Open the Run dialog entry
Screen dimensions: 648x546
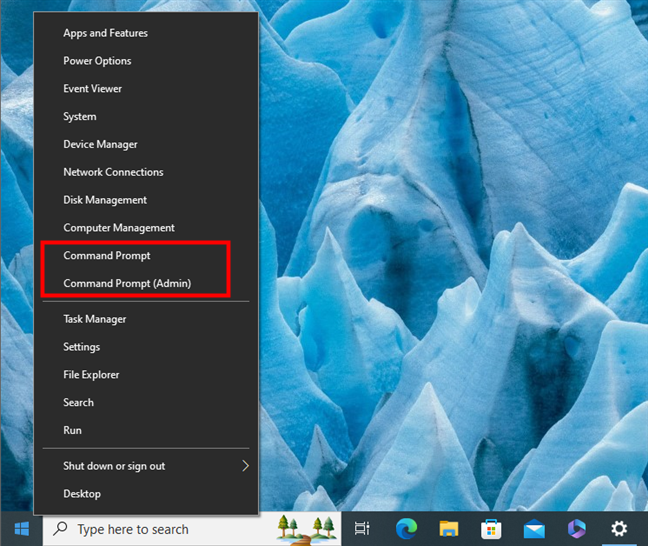click(146, 430)
